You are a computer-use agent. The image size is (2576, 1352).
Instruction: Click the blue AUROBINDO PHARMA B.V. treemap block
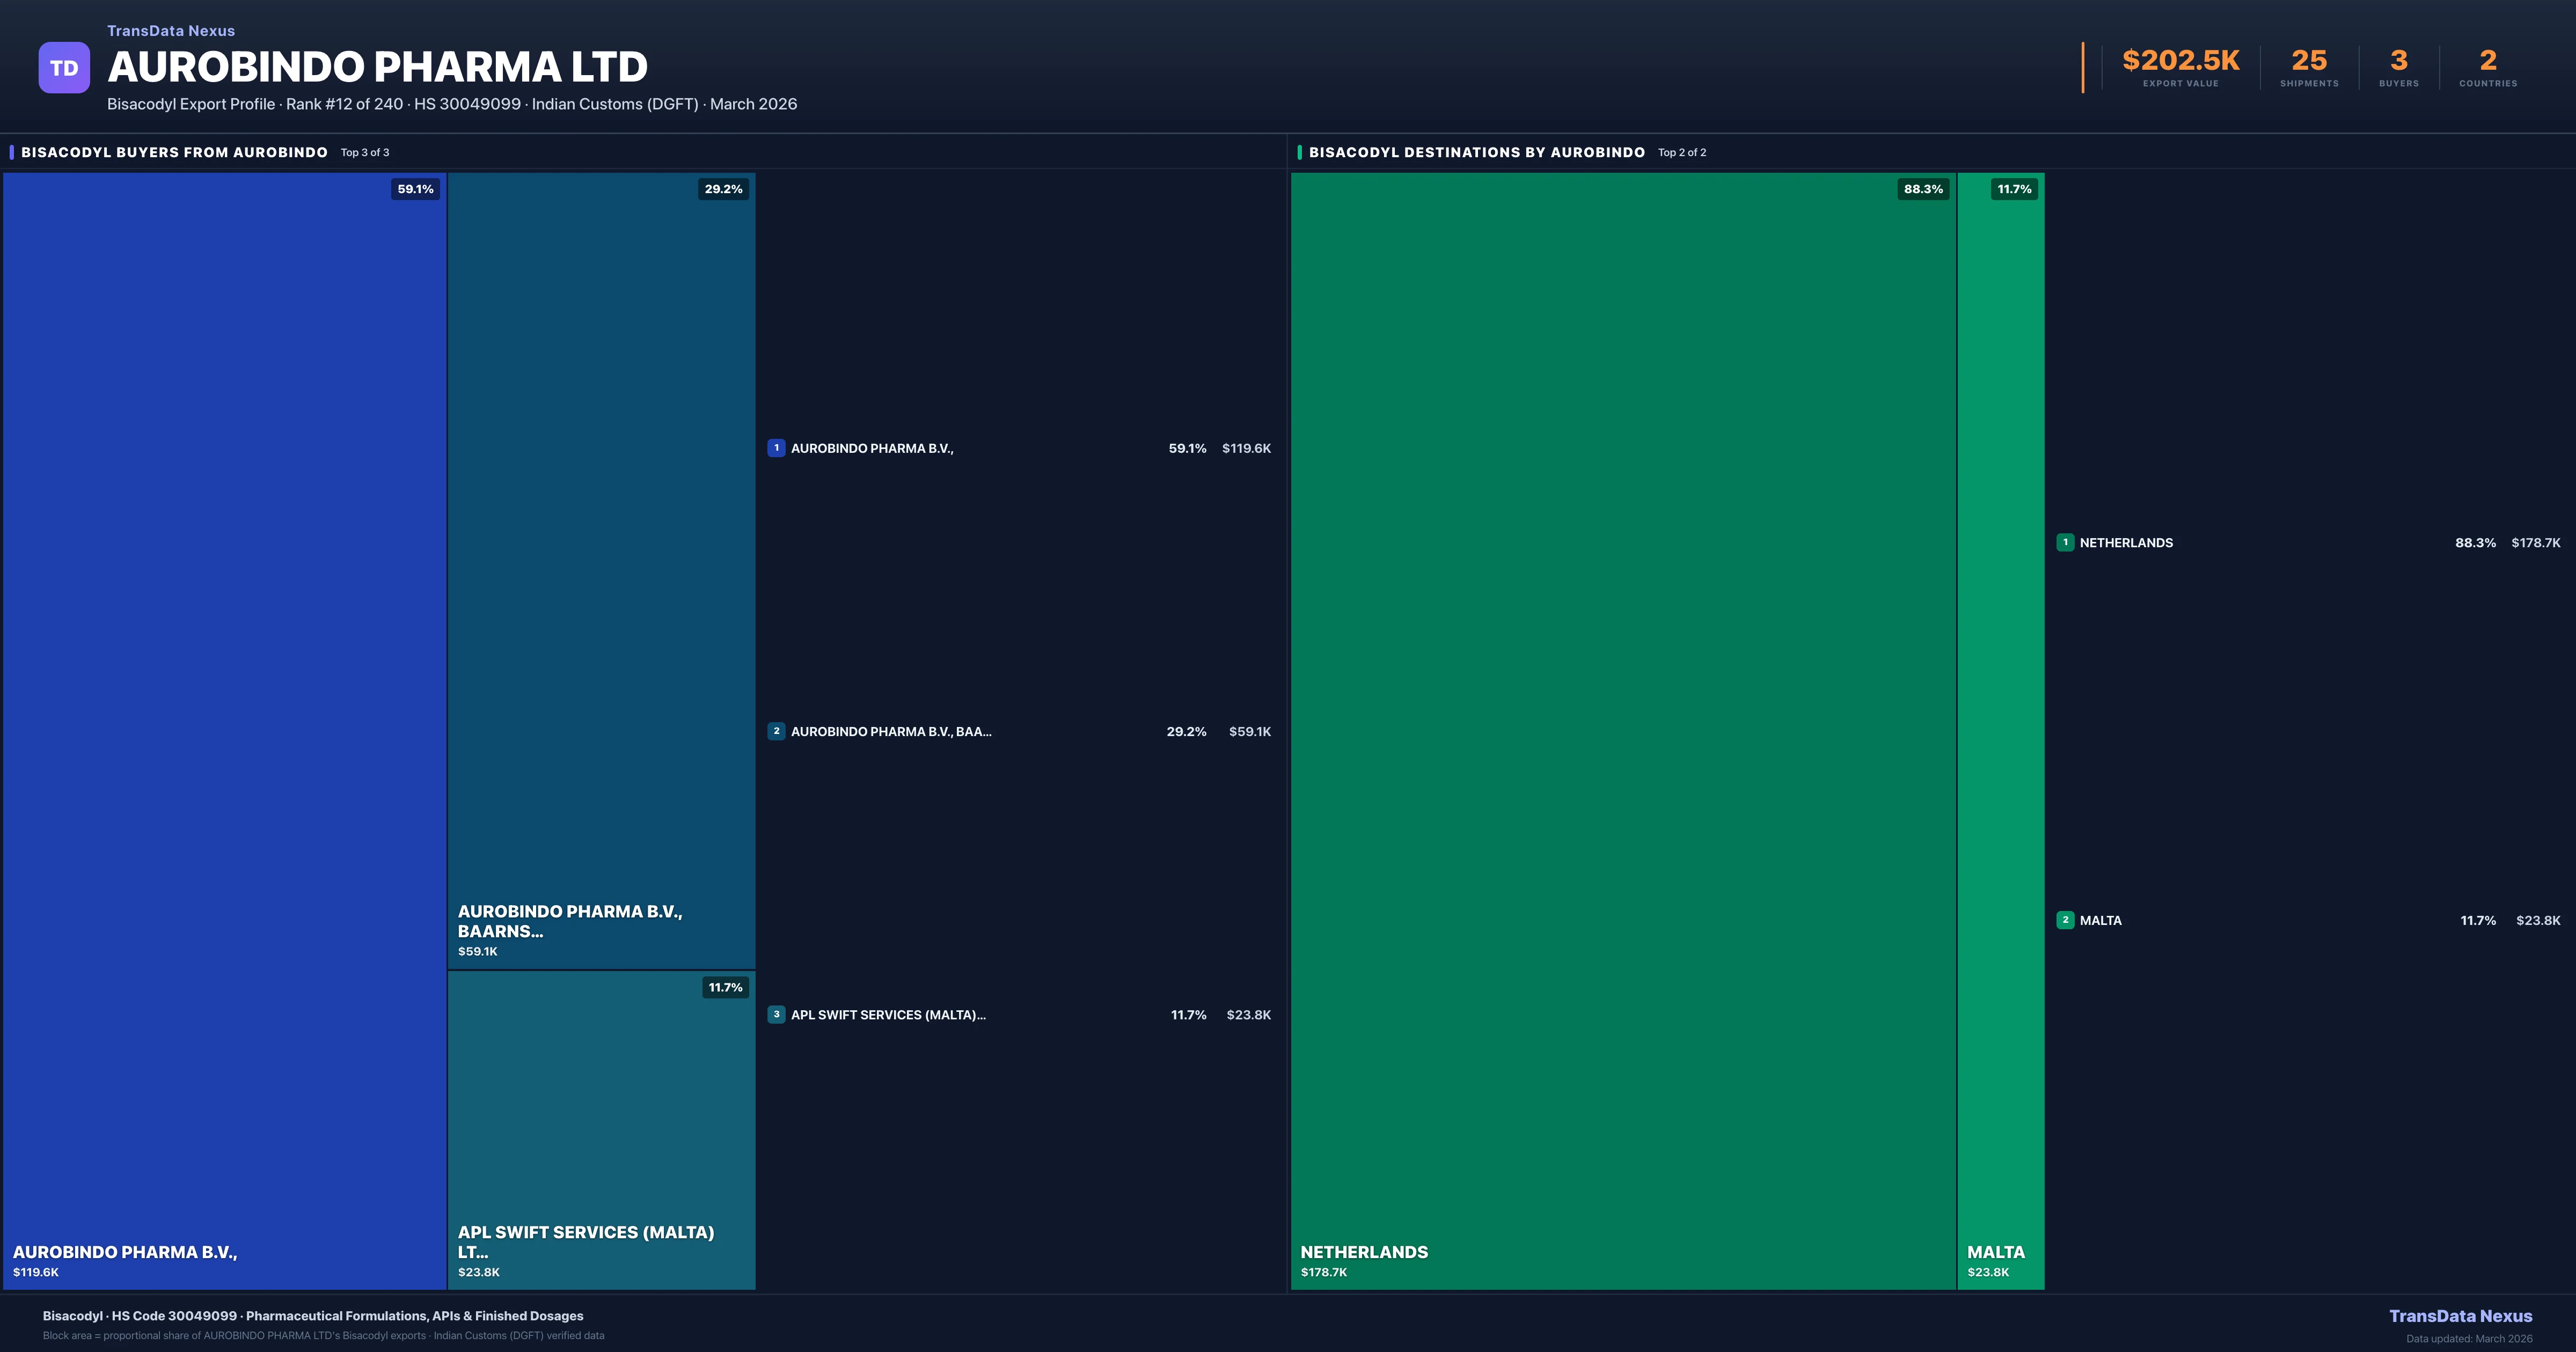[225, 700]
